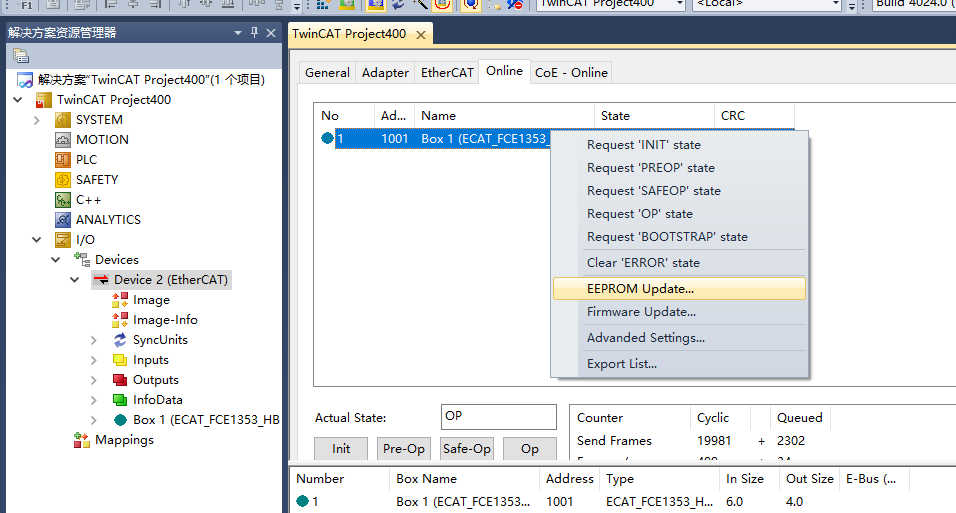Close the TwinCAT Project400 document tab
The height and width of the screenshot is (513, 956).
coord(421,35)
